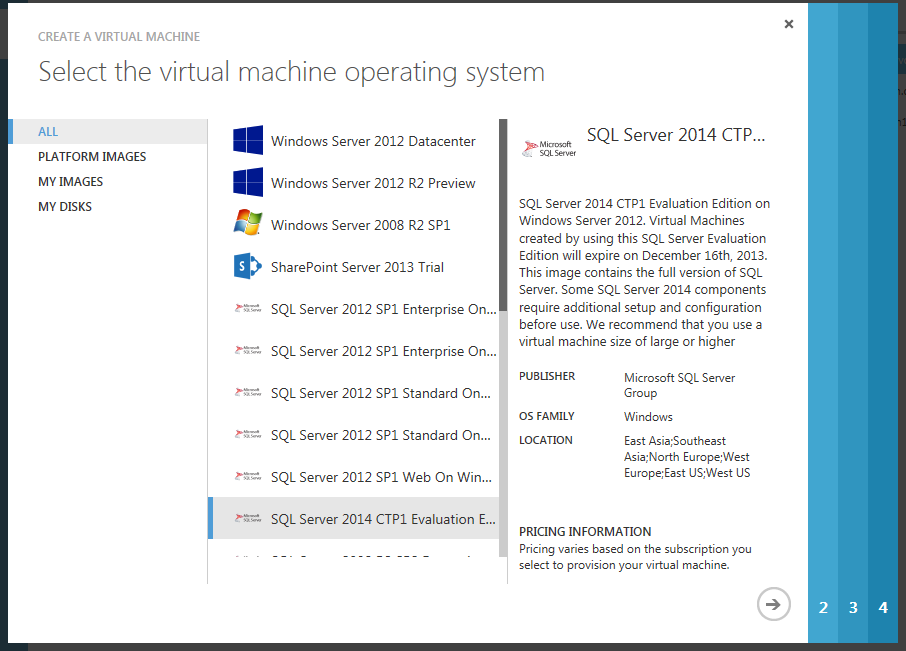Click Windows logo beside Windows Server 2012 Datacenter
Image resolution: width=906 pixels, height=651 pixels.
coord(248,141)
